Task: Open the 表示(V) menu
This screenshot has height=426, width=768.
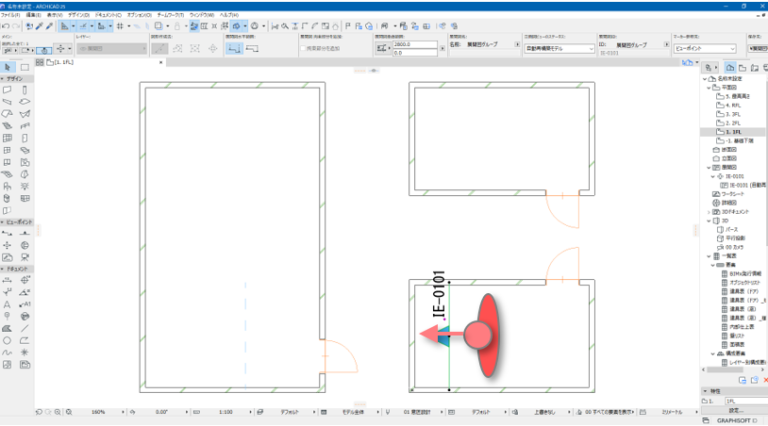Action: point(55,15)
